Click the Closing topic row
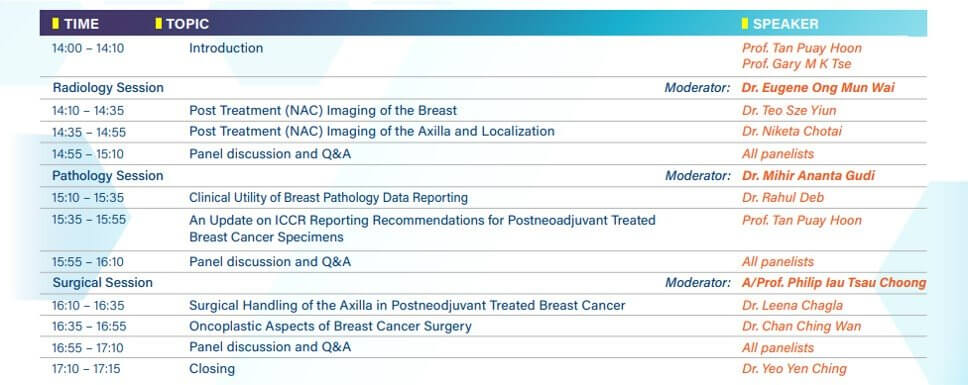The image size is (968, 385). [483, 369]
